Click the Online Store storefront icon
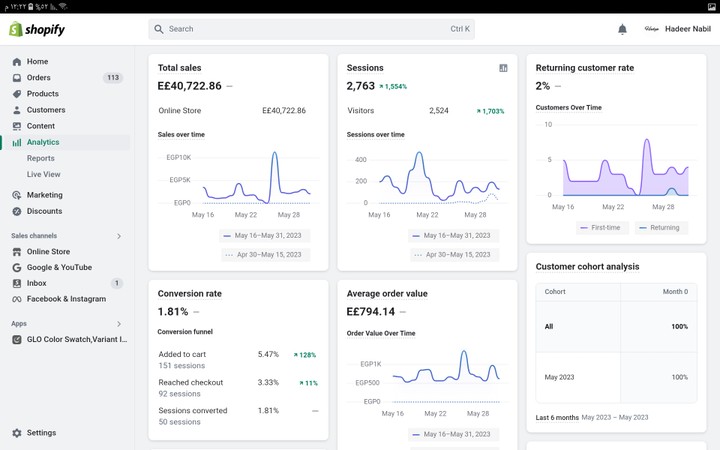This screenshot has width=720, height=450. tap(17, 252)
